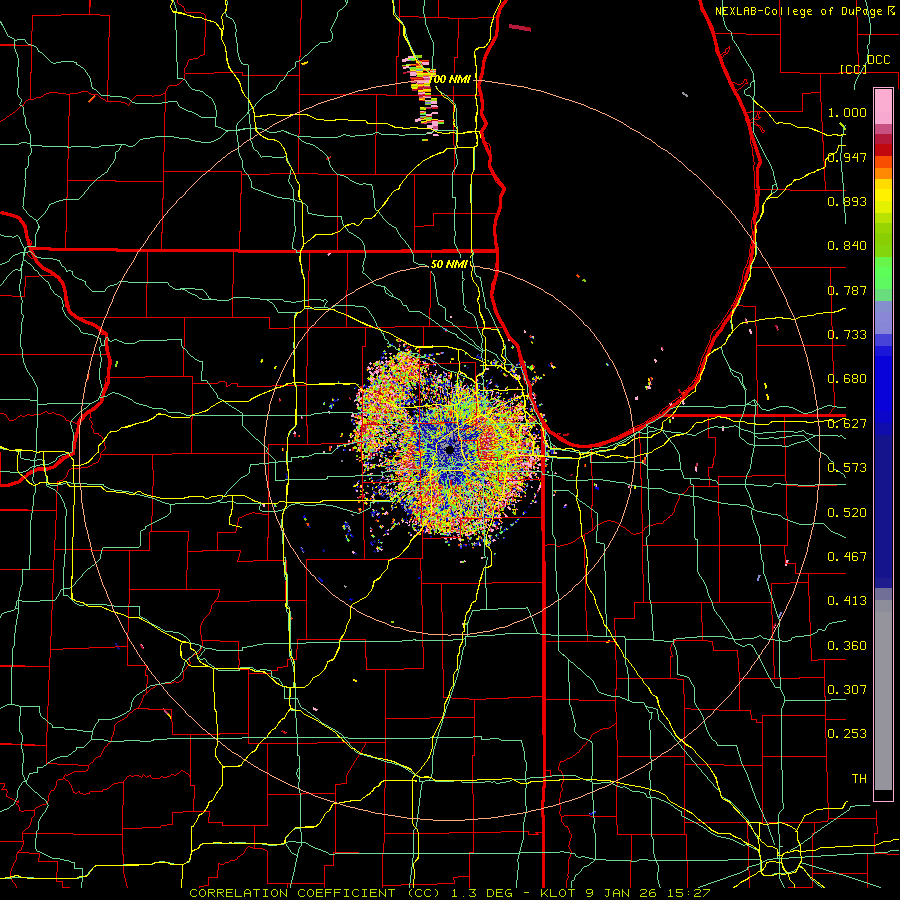Select the 0.520 scale value

pyautogui.click(x=847, y=513)
